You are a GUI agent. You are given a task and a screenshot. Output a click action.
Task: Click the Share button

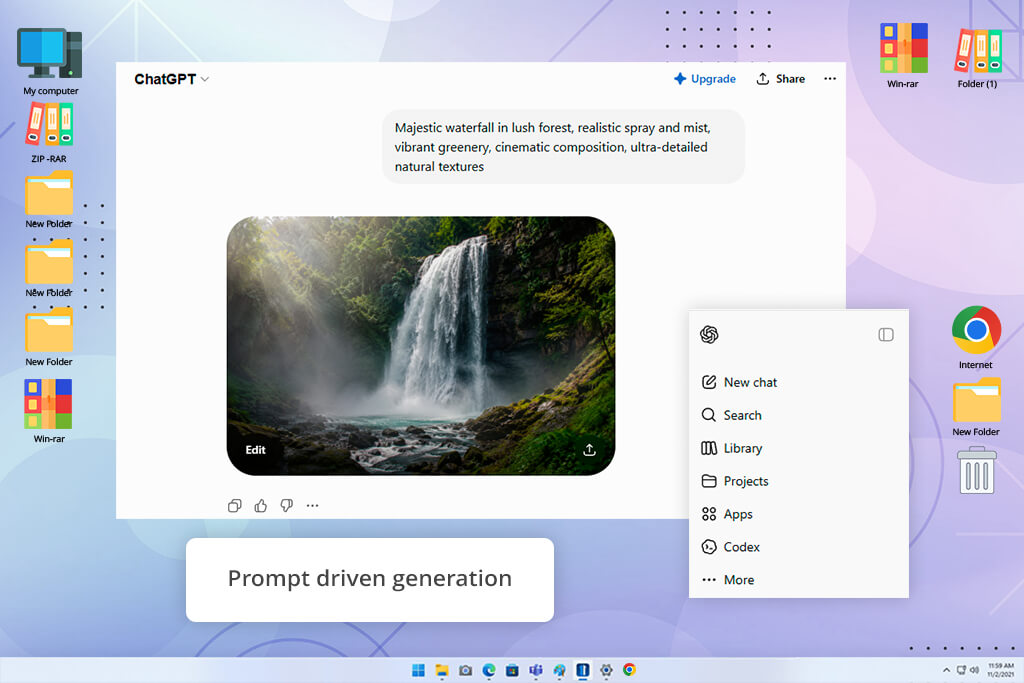pyautogui.click(x=780, y=79)
